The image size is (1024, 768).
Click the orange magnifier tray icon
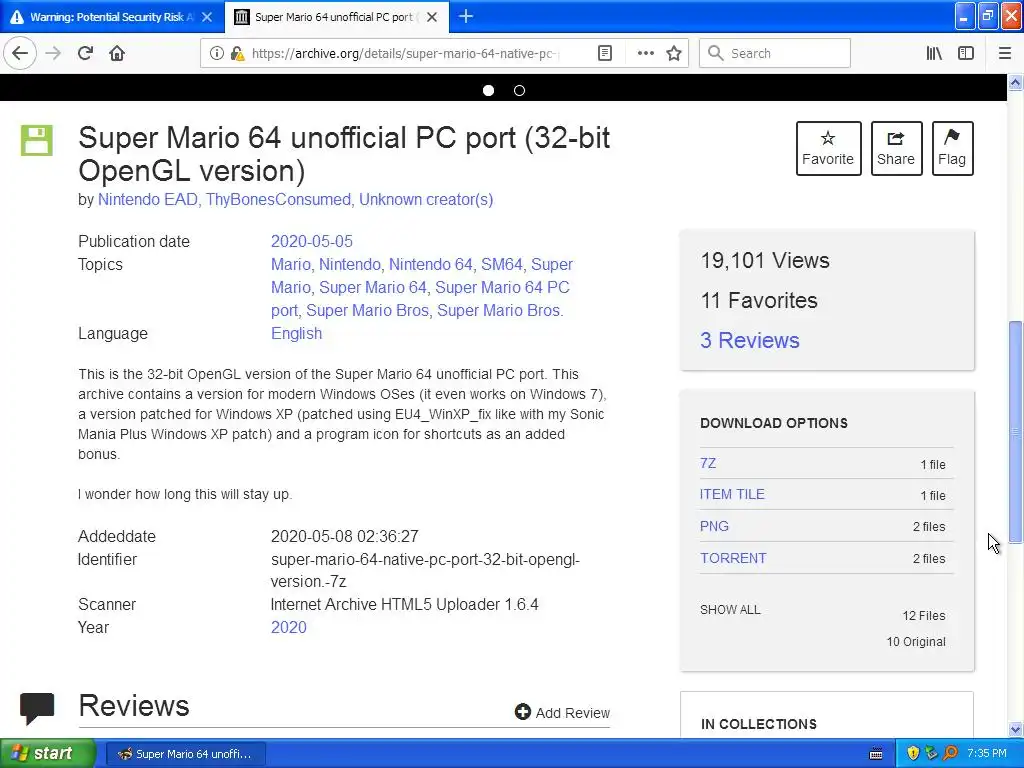(x=950, y=754)
